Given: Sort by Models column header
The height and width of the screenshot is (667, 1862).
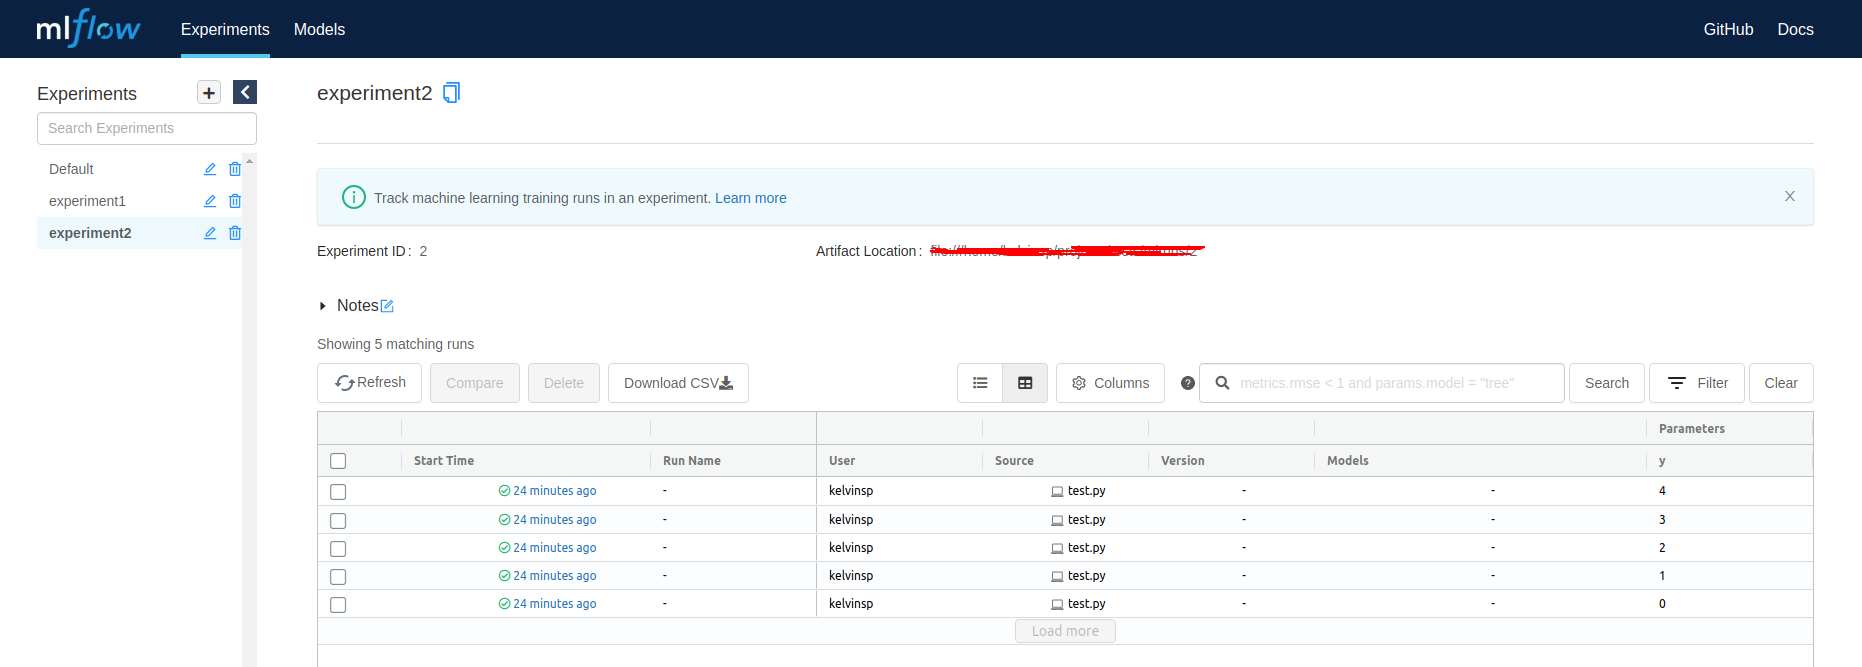Looking at the screenshot, I should click(x=1348, y=461).
